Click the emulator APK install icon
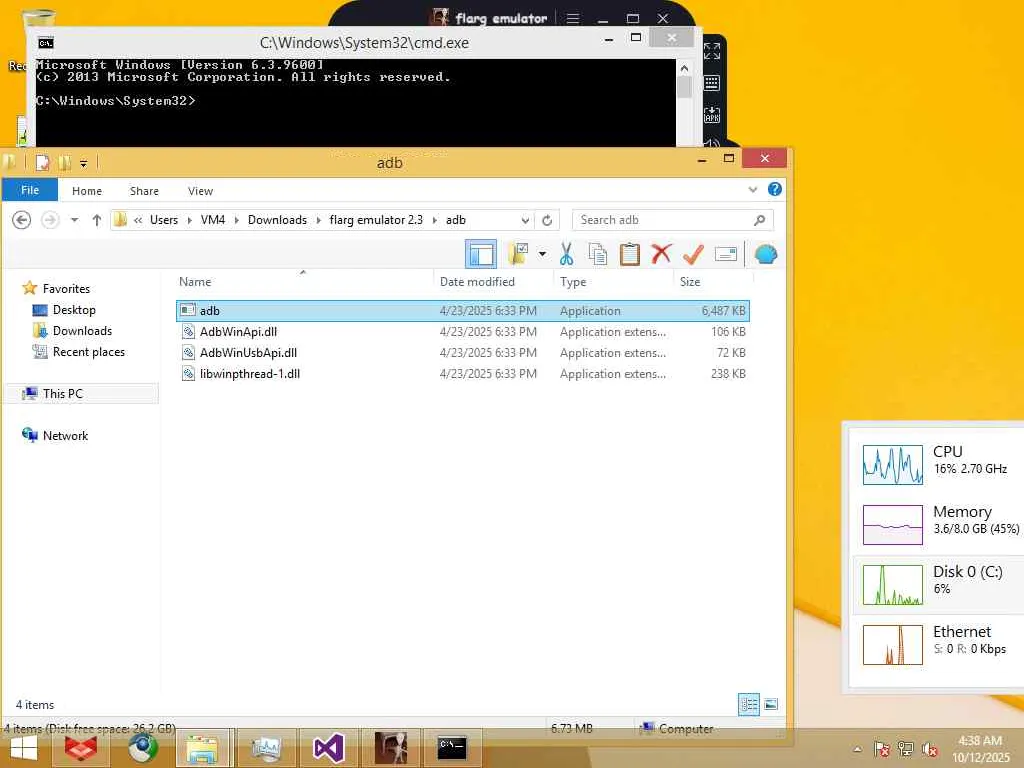 (x=712, y=116)
